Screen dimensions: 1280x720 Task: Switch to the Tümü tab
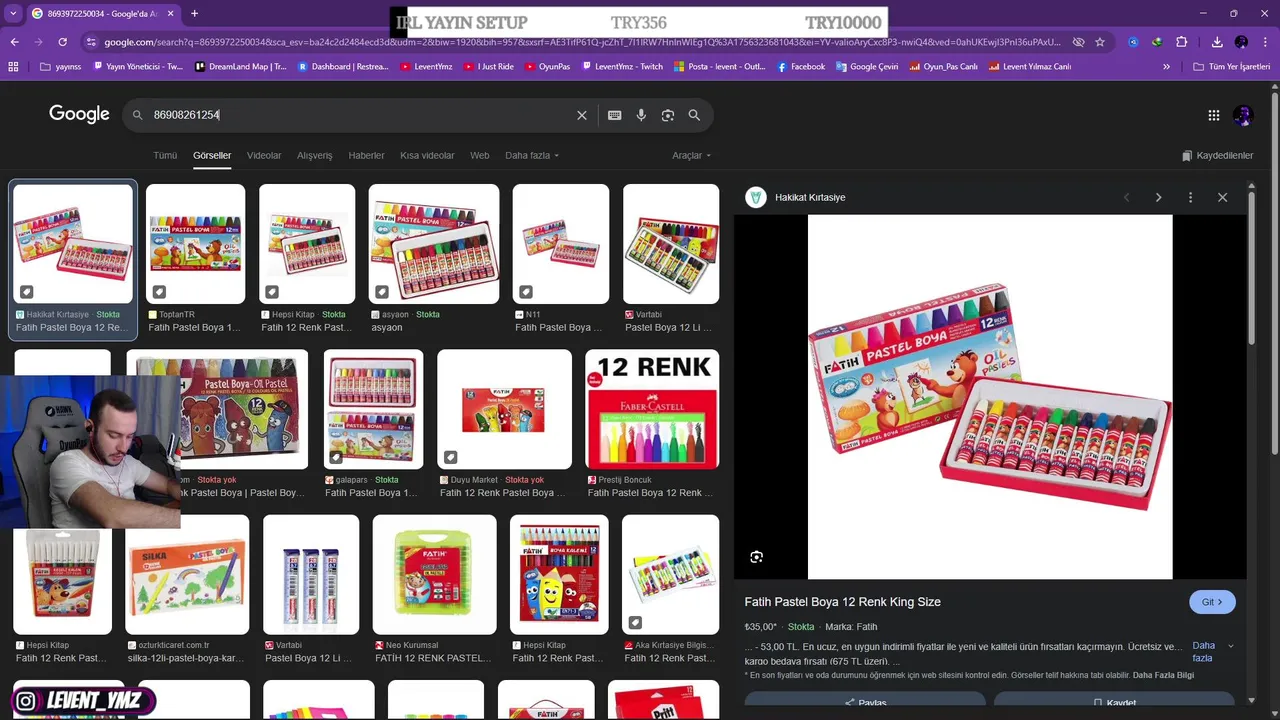[x=165, y=155]
